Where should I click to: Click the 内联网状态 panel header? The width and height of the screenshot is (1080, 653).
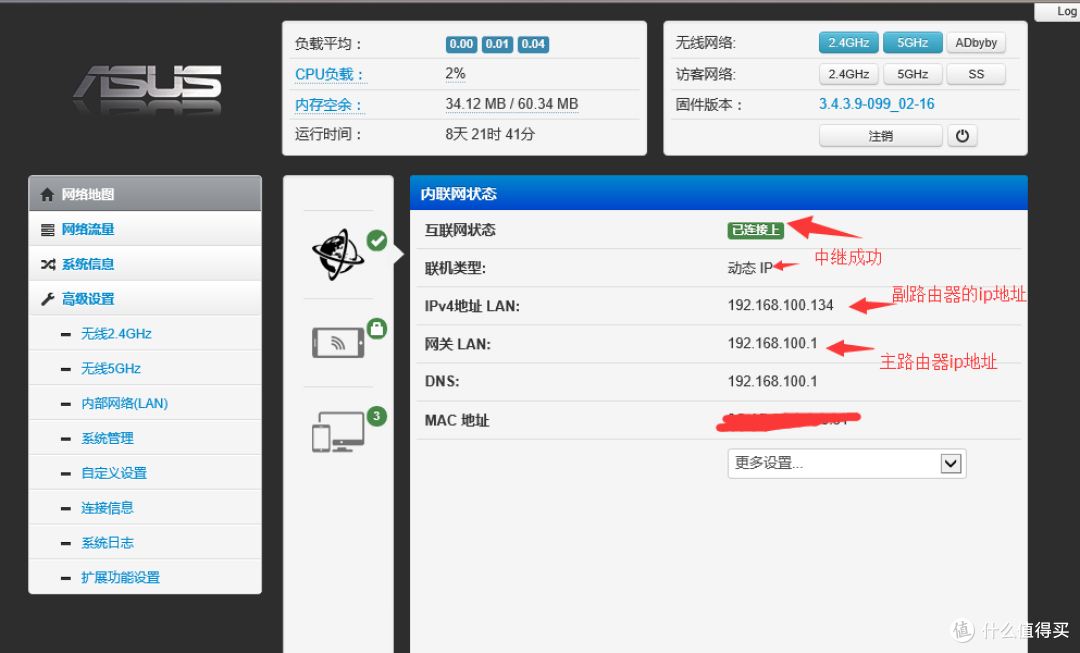point(718,194)
